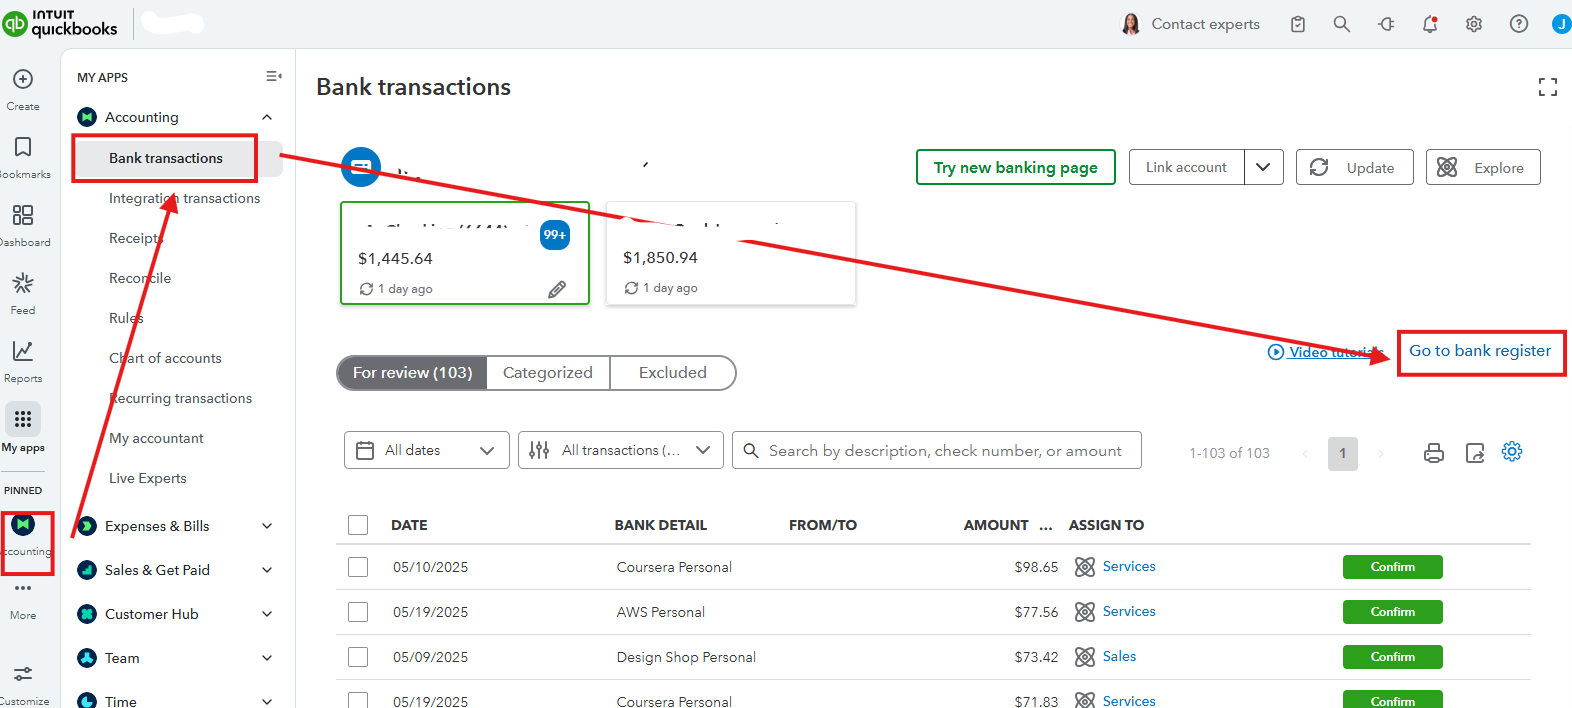
Task: Switch to the Categorized tab
Action: coord(548,373)
